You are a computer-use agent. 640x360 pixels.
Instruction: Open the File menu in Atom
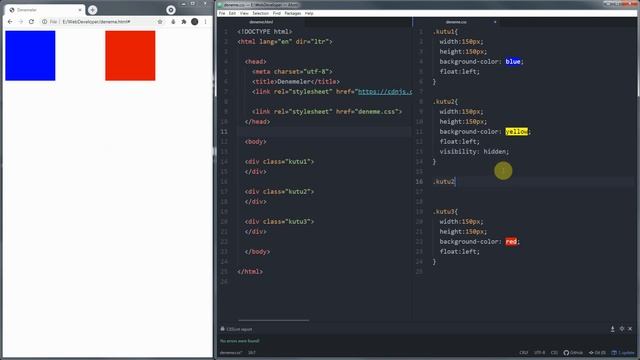tap(222, 13)
